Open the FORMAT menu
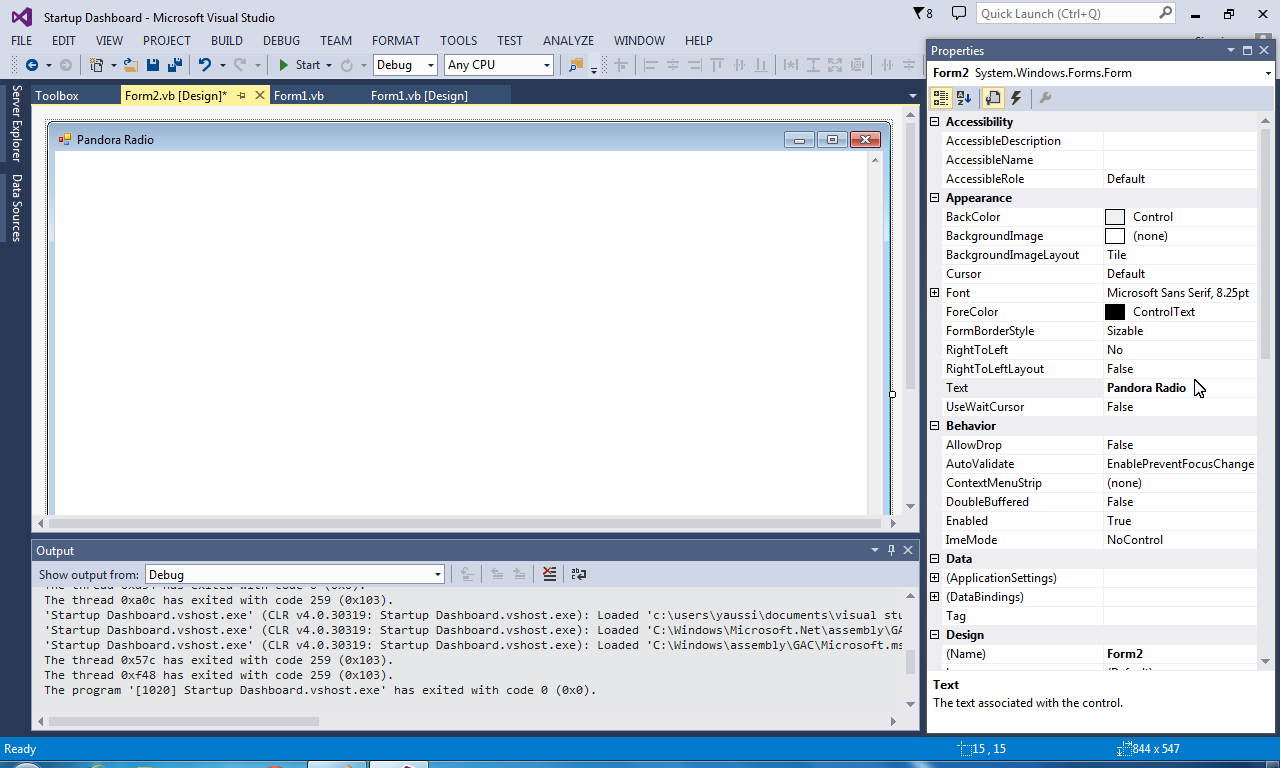The image size is (1281, 768). click(x=396, y=41)
